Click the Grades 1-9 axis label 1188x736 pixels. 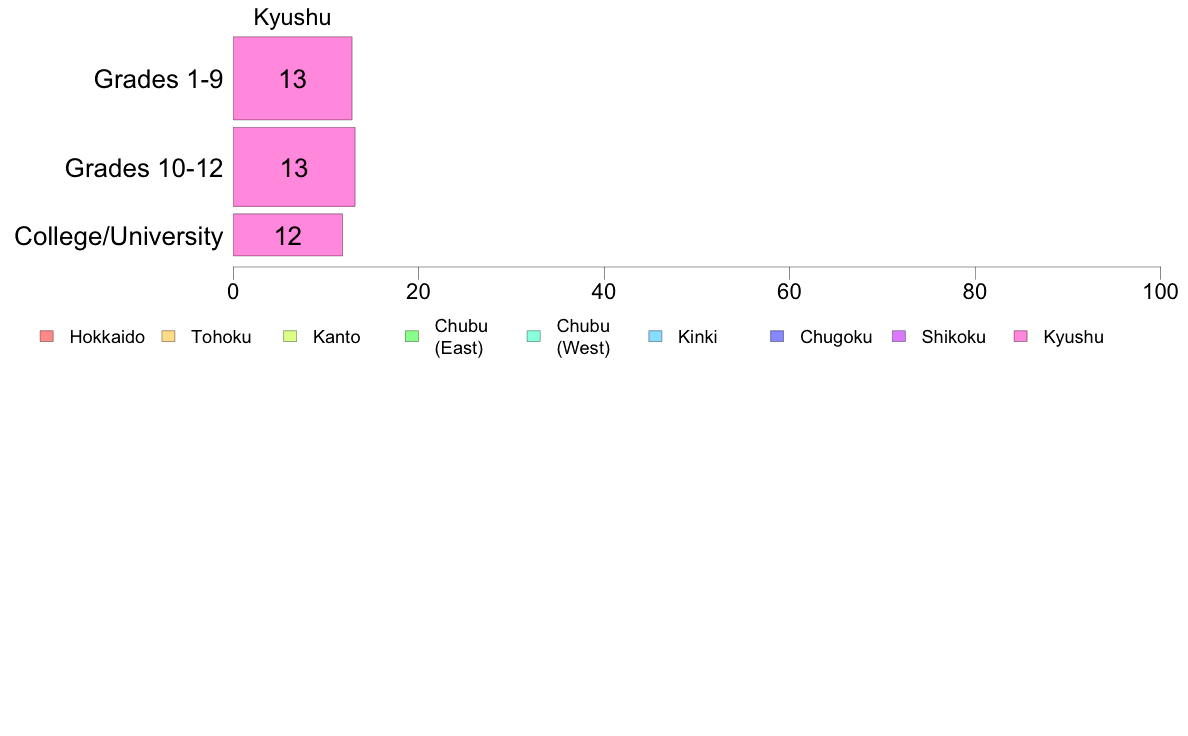pyautogui.click(x=158, y=79)
